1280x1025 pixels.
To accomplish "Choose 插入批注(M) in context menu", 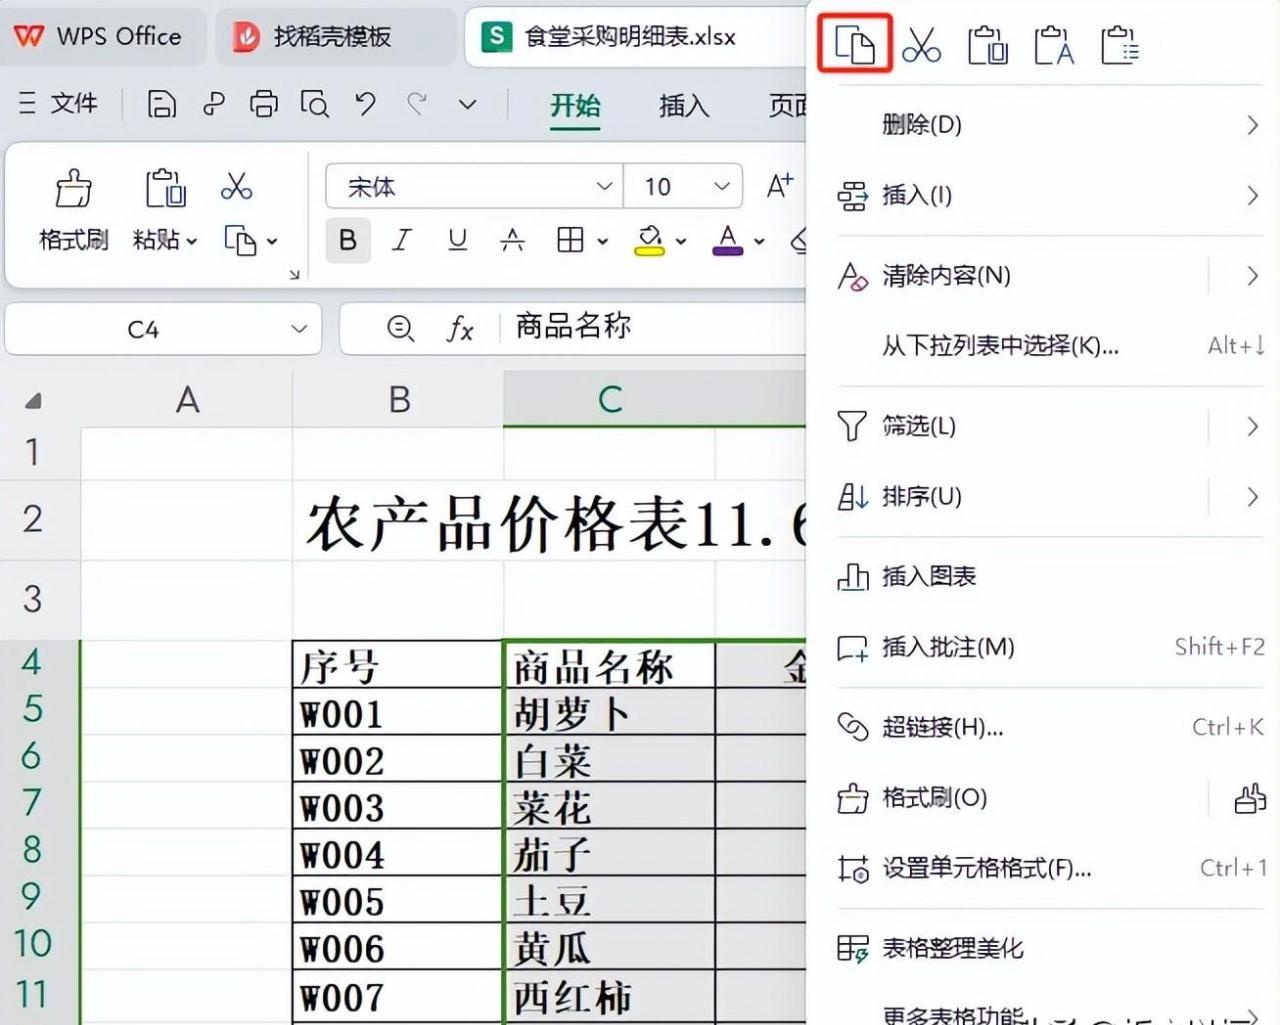I will [x=1048, y=648].
